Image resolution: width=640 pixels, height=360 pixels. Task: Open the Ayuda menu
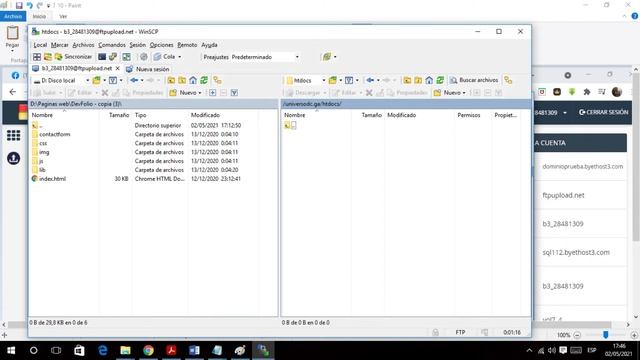[209, 45]
